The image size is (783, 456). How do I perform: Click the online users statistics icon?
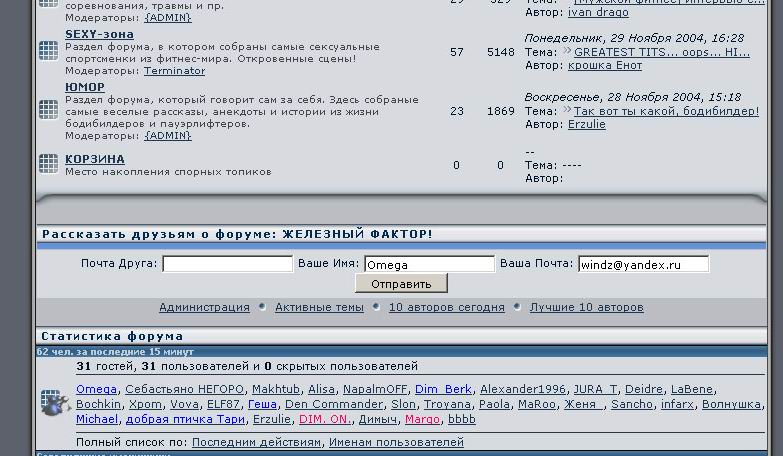coord(53,402)
